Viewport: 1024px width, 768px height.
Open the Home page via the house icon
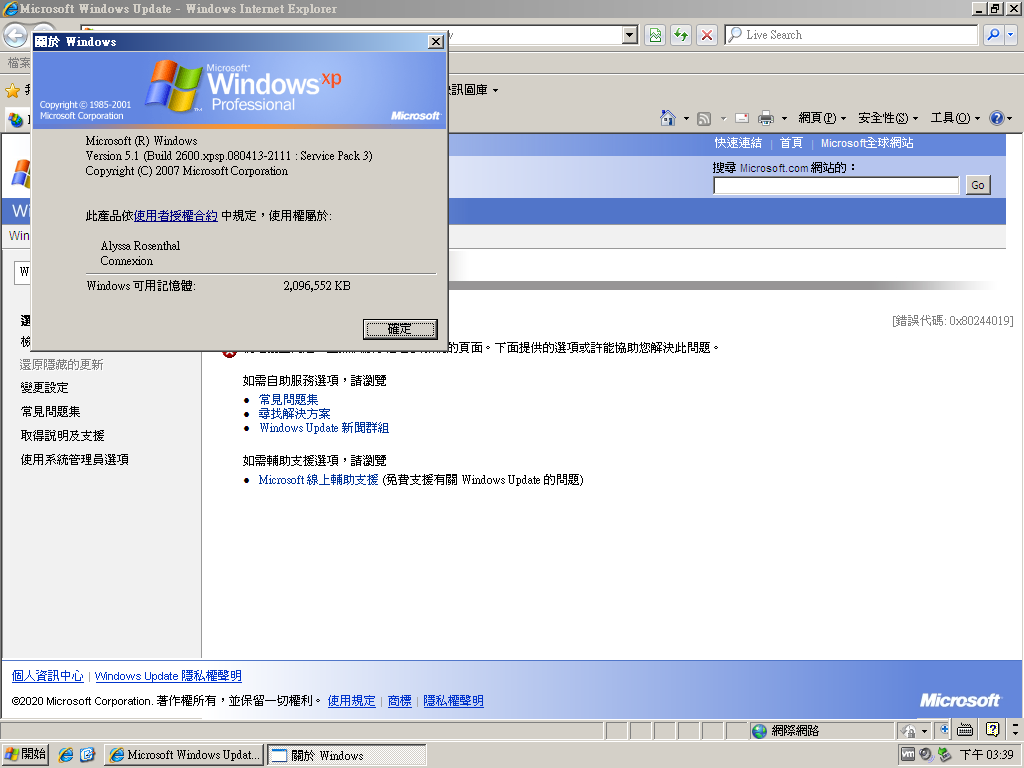pos(667,117)
